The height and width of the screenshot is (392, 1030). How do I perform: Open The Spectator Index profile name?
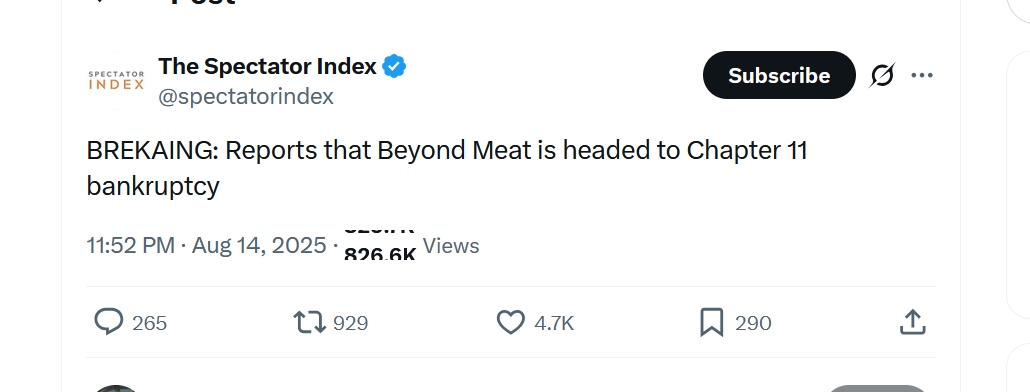(x=267, y=66)
